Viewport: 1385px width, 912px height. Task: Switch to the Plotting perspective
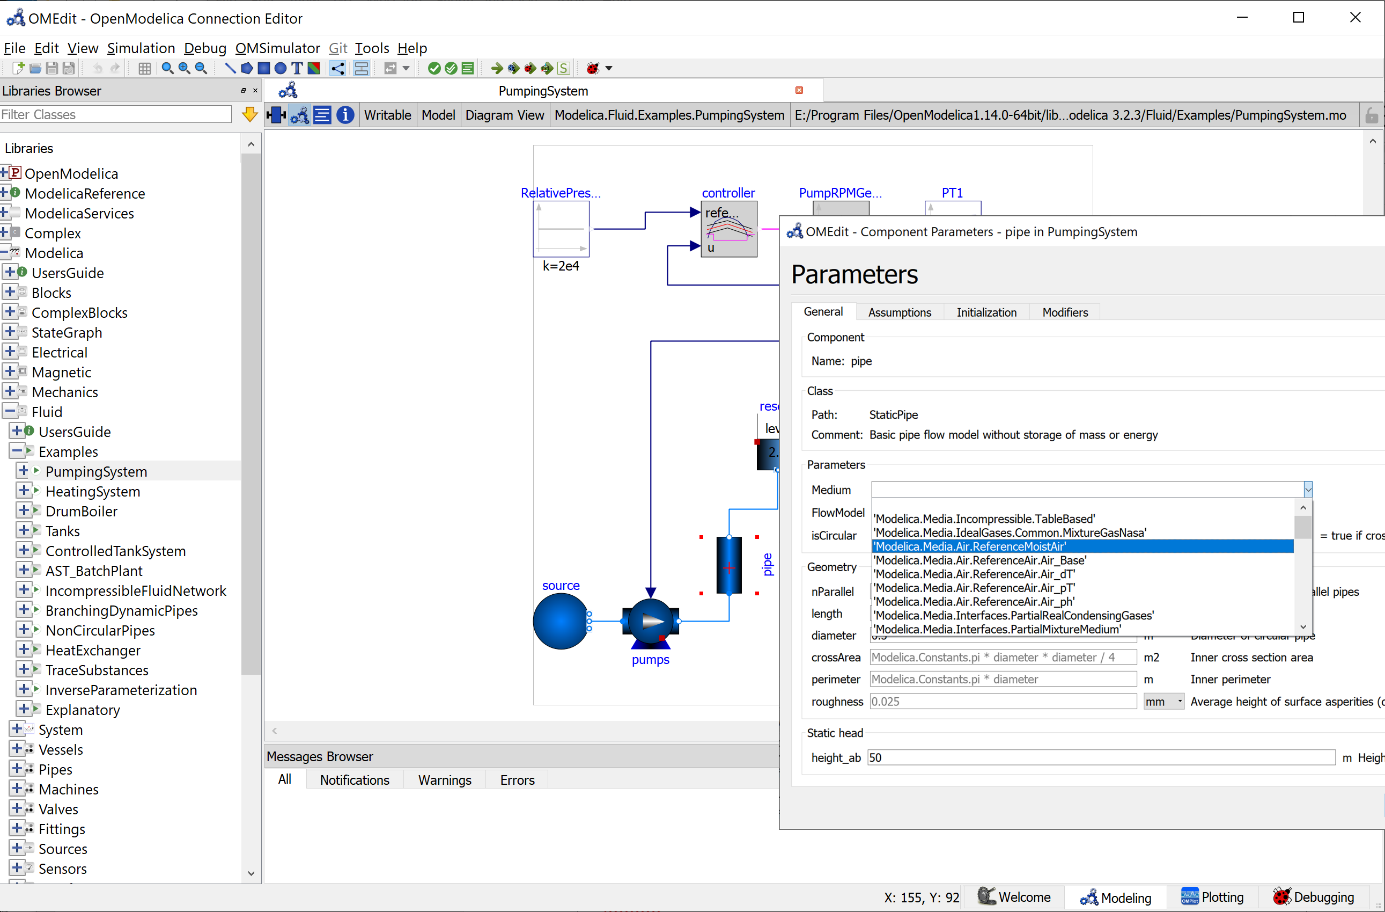point(1212,897)
